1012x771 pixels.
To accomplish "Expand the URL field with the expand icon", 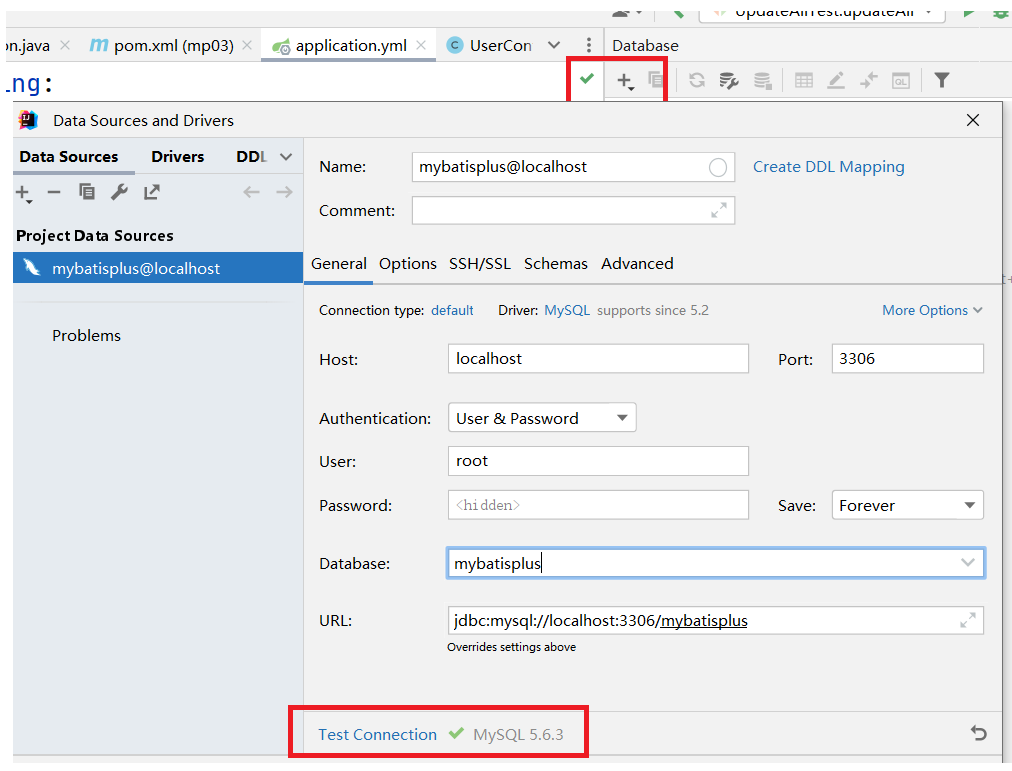I will tap(967, 621).
